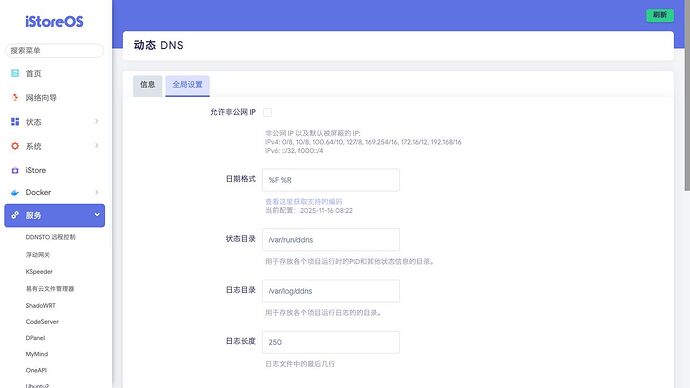Click the iStore menu label
This screenshot has height=388, width=690.
(x=36, y=170)
